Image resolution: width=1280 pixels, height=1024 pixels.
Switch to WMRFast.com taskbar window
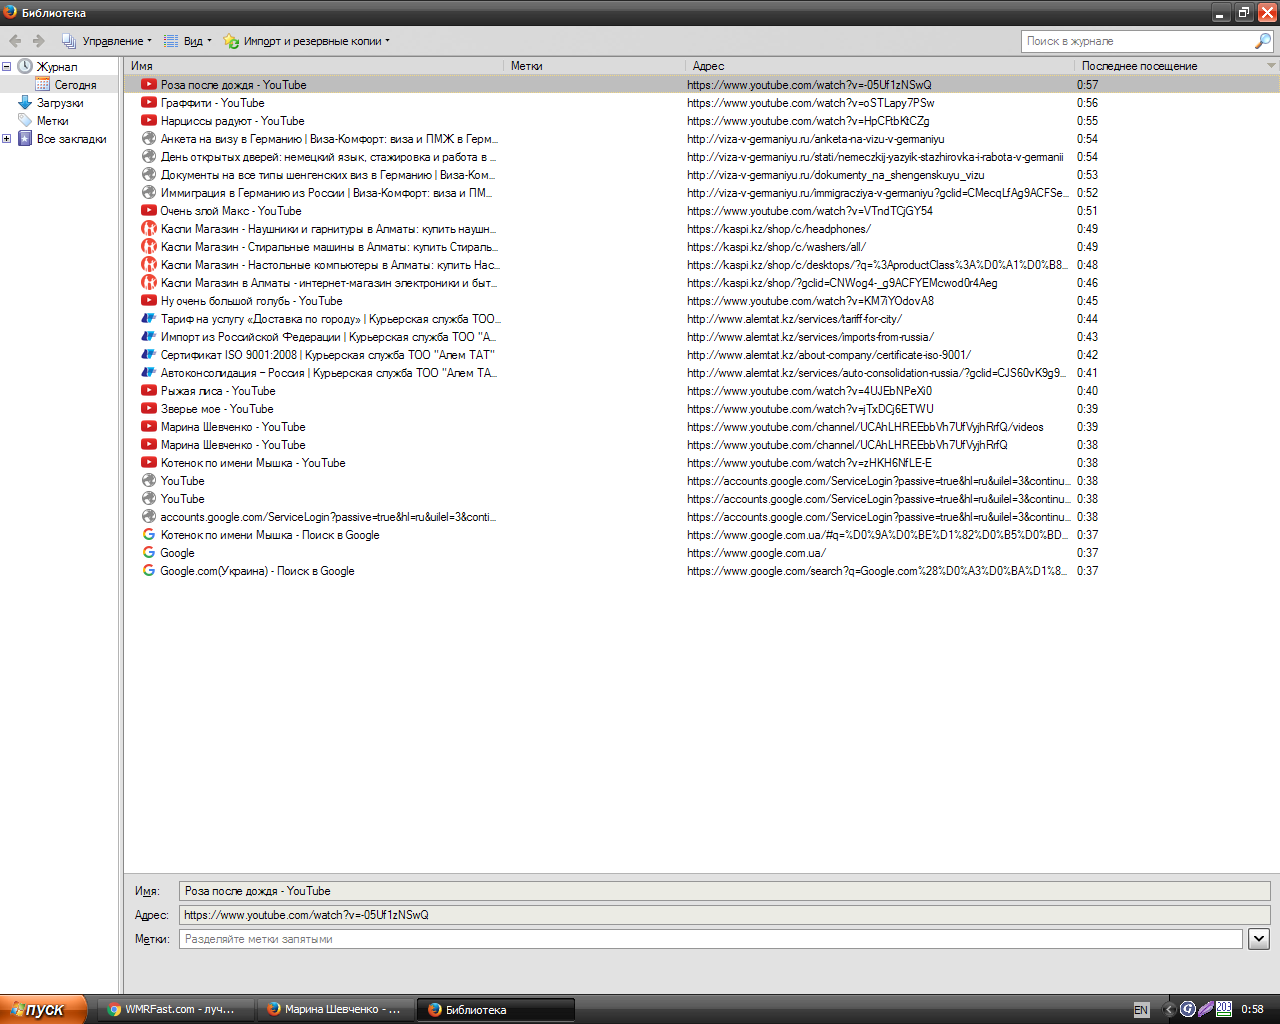click(176, 1010)
